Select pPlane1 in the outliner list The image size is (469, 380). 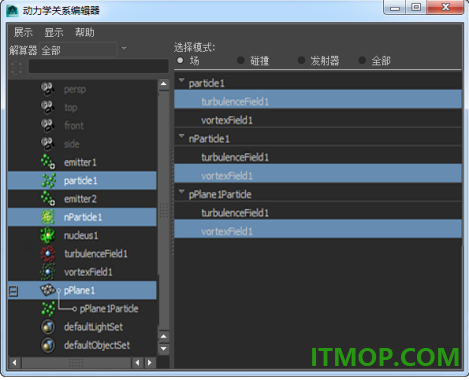pos(82,290)
